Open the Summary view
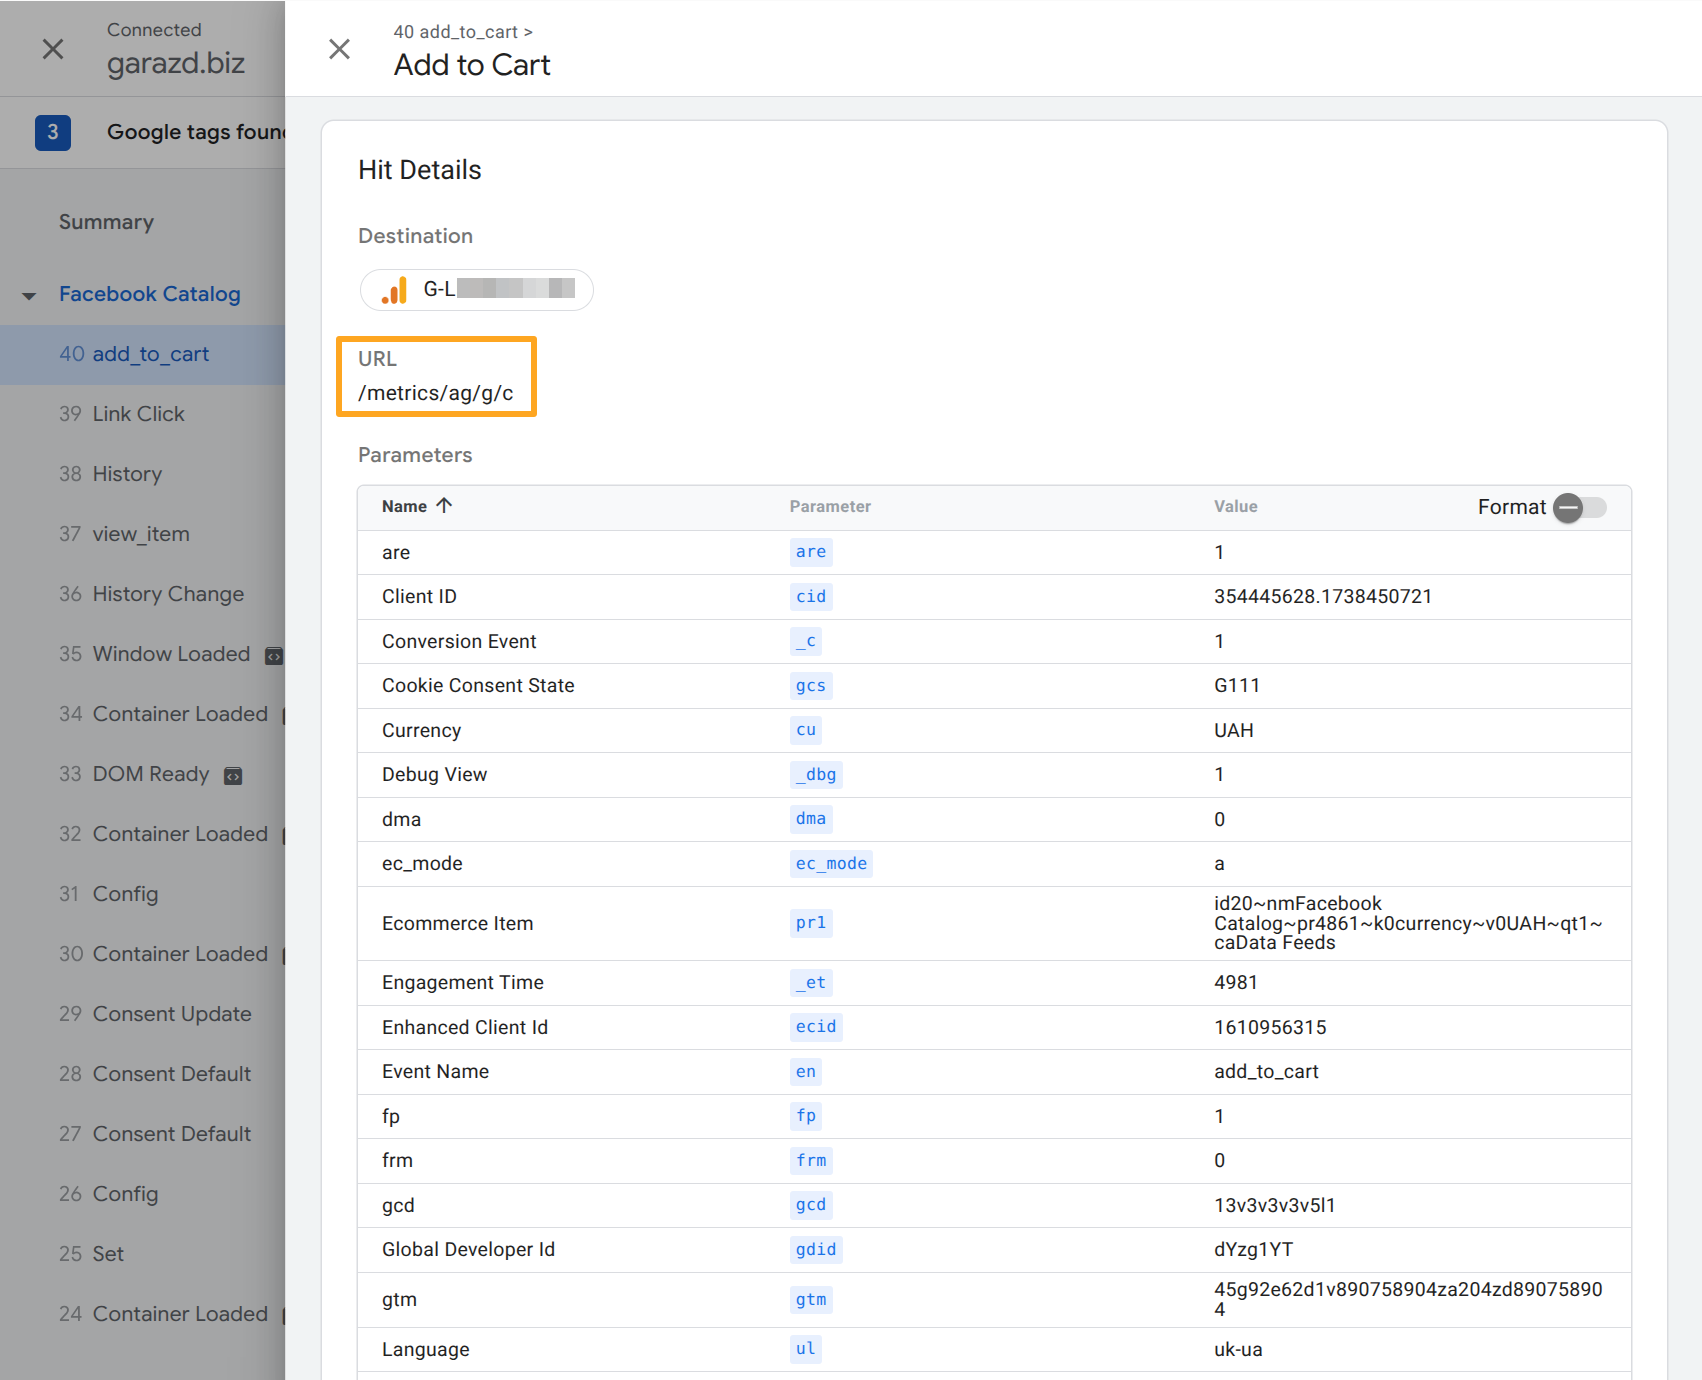The height and width of the screenshot is (1380, 1702). (x=106, y=222)
